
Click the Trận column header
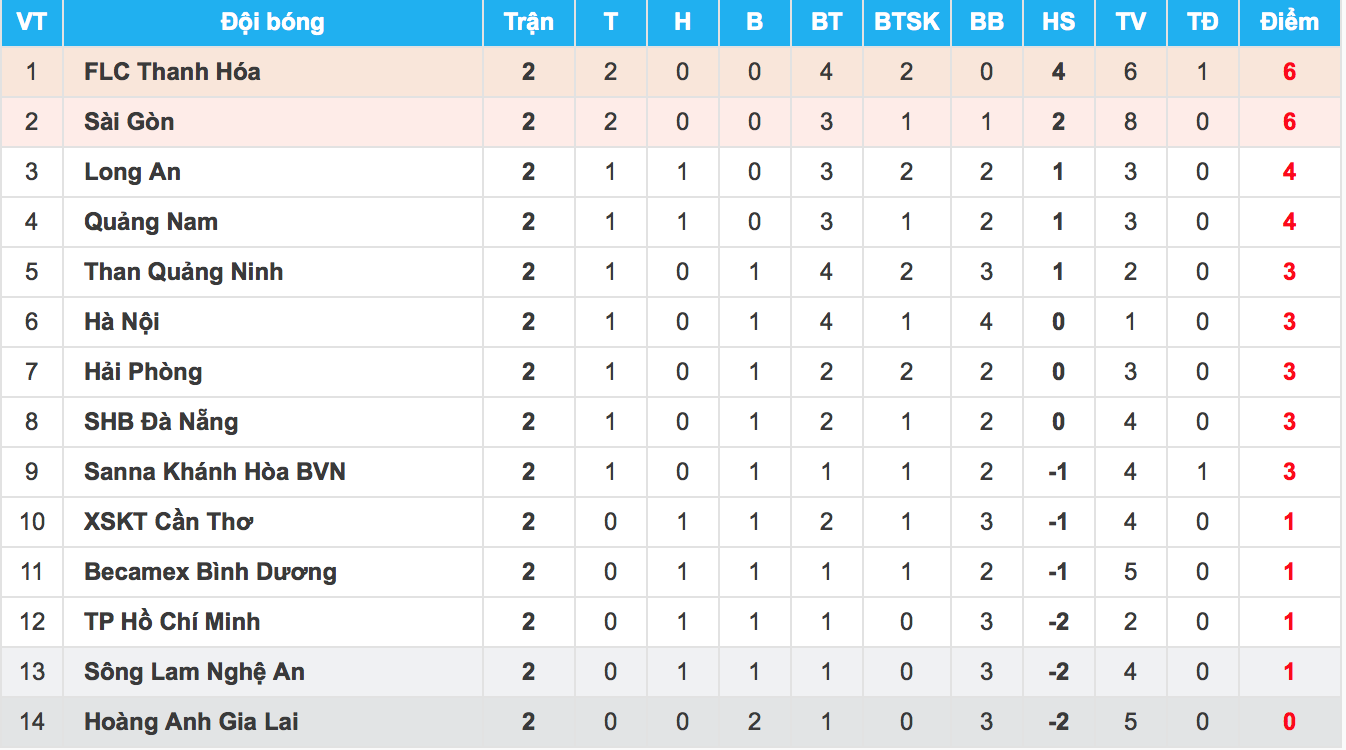click(528, 22)
